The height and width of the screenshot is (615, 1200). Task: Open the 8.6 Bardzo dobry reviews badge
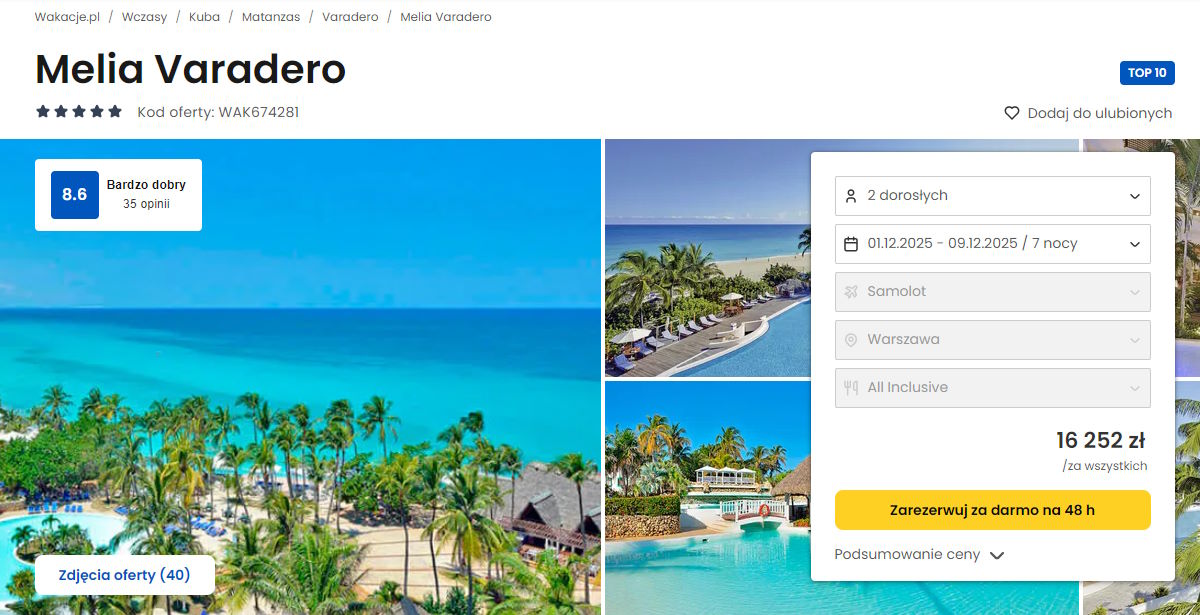118,195
